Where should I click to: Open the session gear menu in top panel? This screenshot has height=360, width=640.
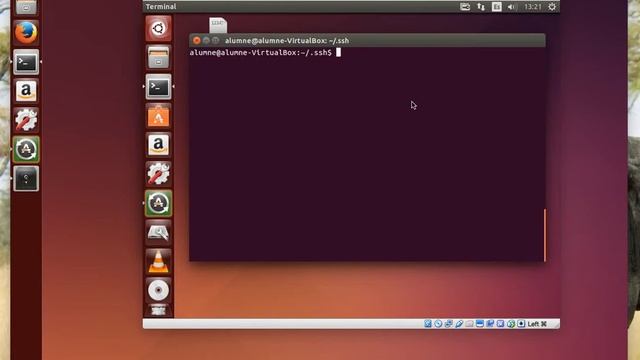552,7
